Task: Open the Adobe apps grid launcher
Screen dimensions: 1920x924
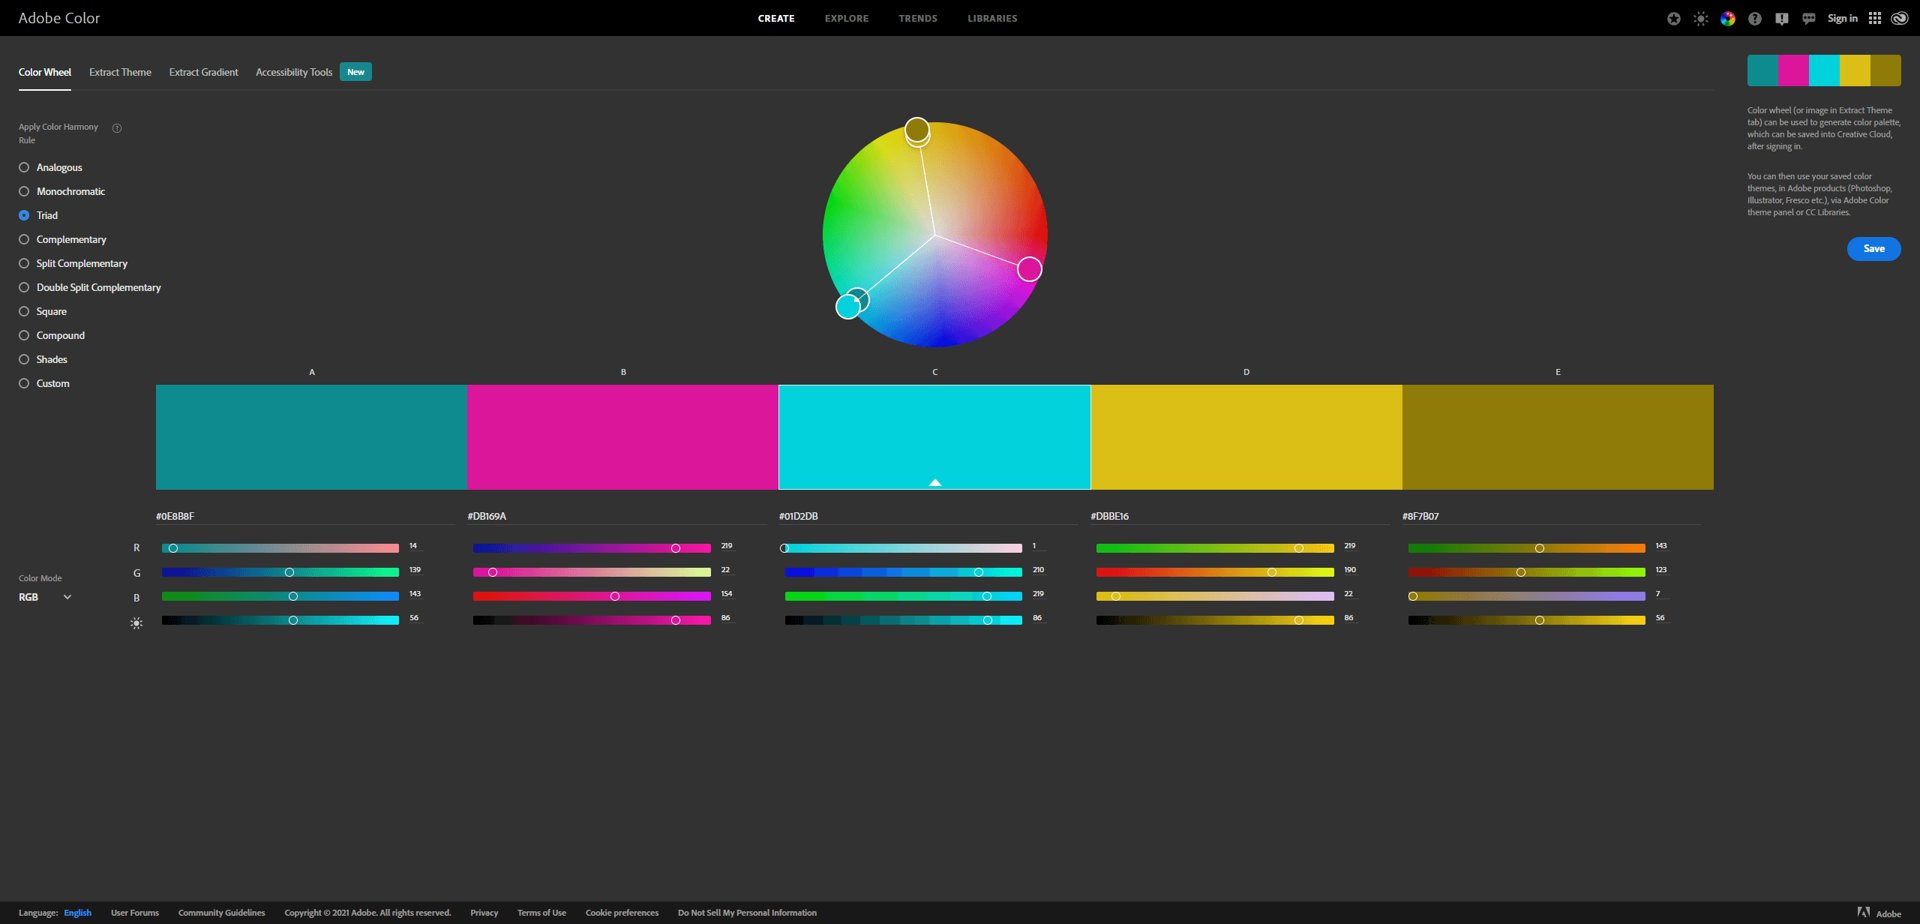Action: pos(1874,18)
